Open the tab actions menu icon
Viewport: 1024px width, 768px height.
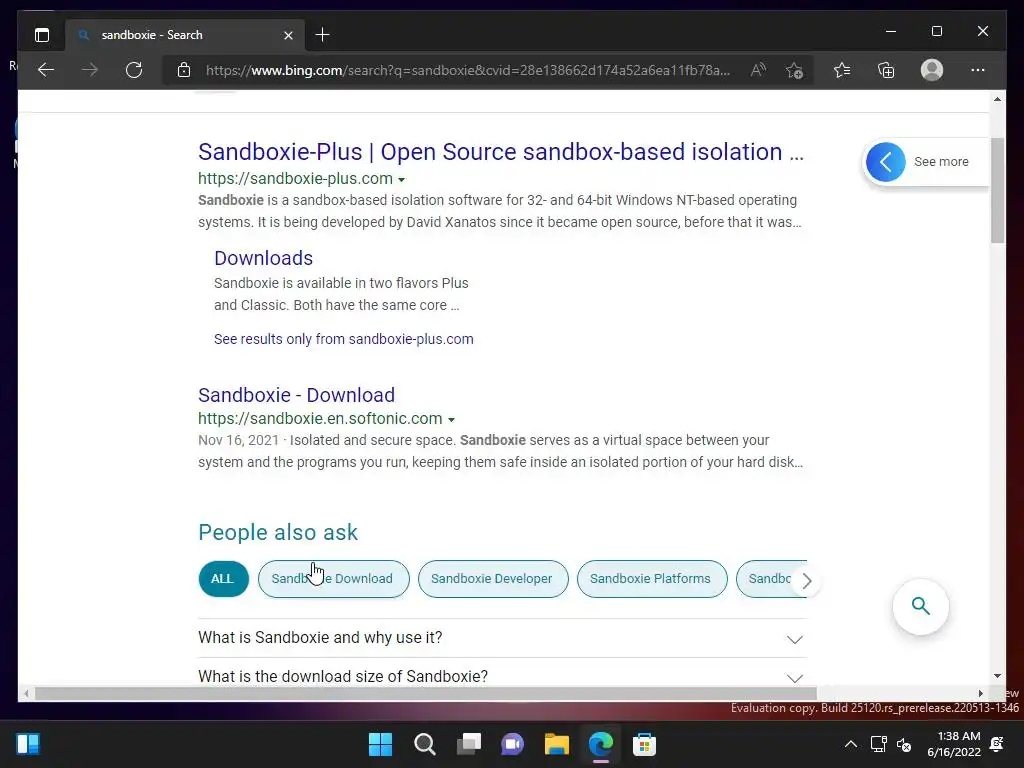pos(42,35)
